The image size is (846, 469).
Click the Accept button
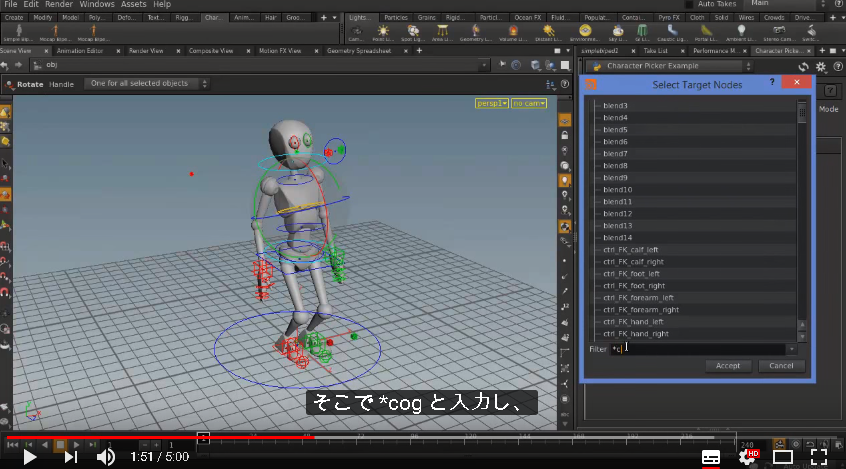(x=728, y=366)
